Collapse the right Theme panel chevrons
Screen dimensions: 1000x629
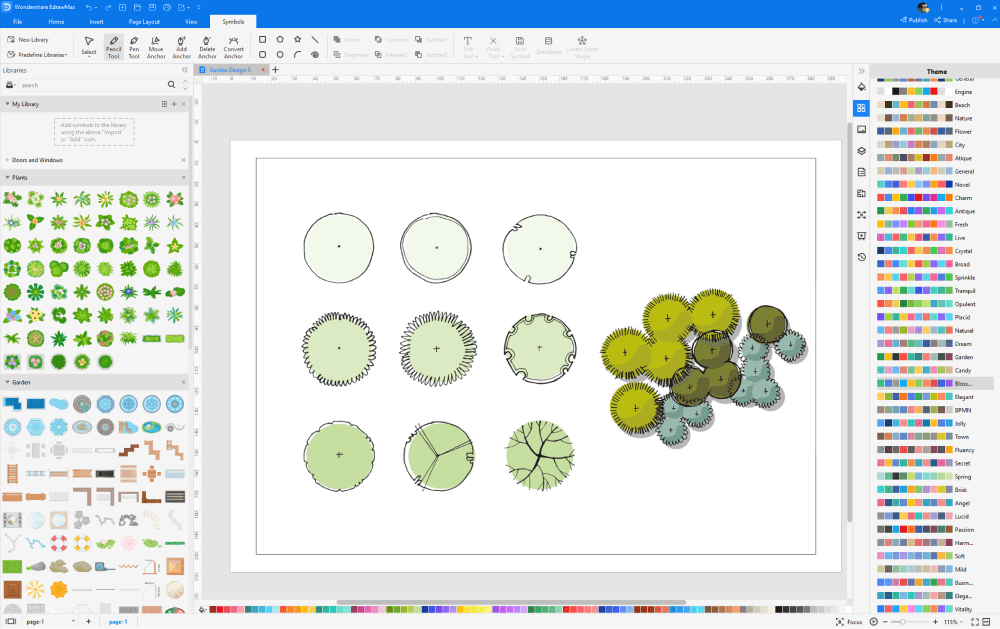[x=862, y=71]
